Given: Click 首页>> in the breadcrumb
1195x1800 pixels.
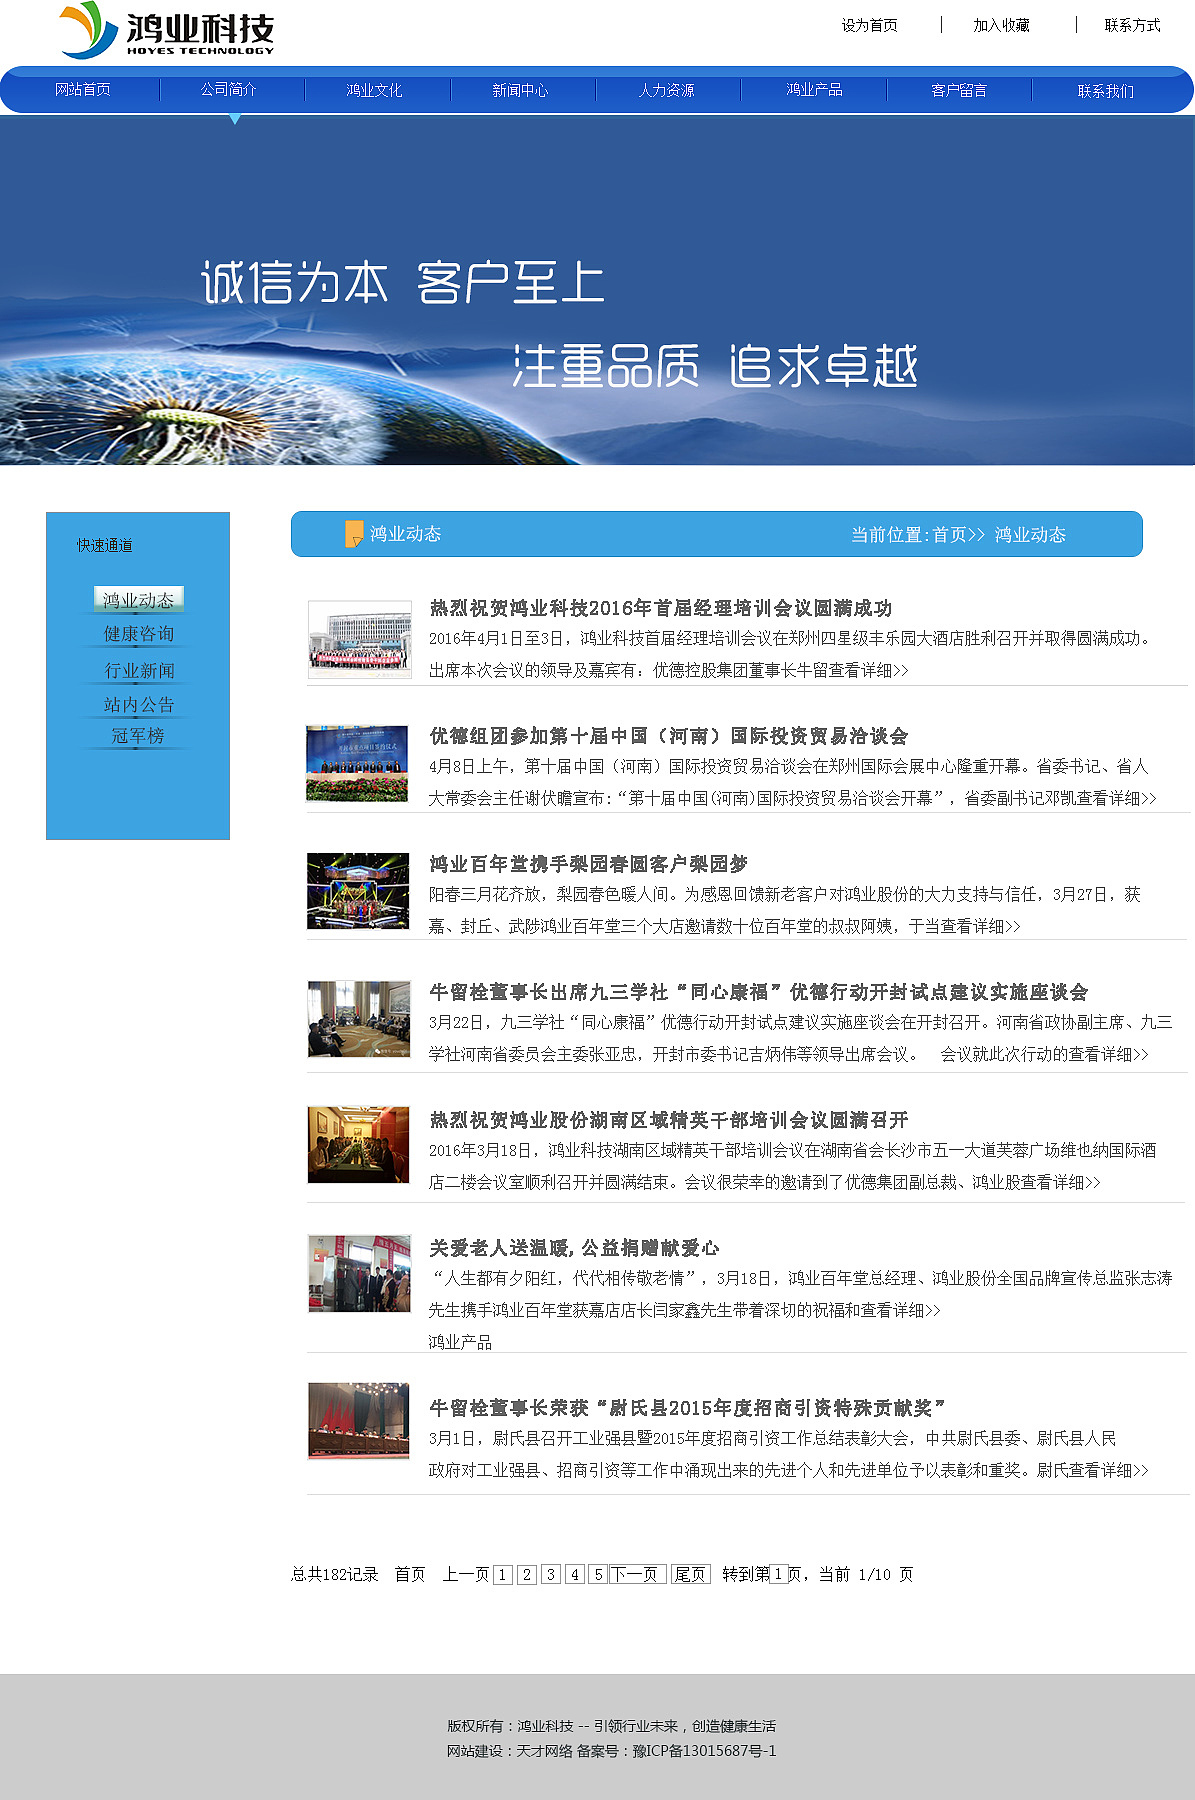Looking at the screenshot, I should 959,535.
